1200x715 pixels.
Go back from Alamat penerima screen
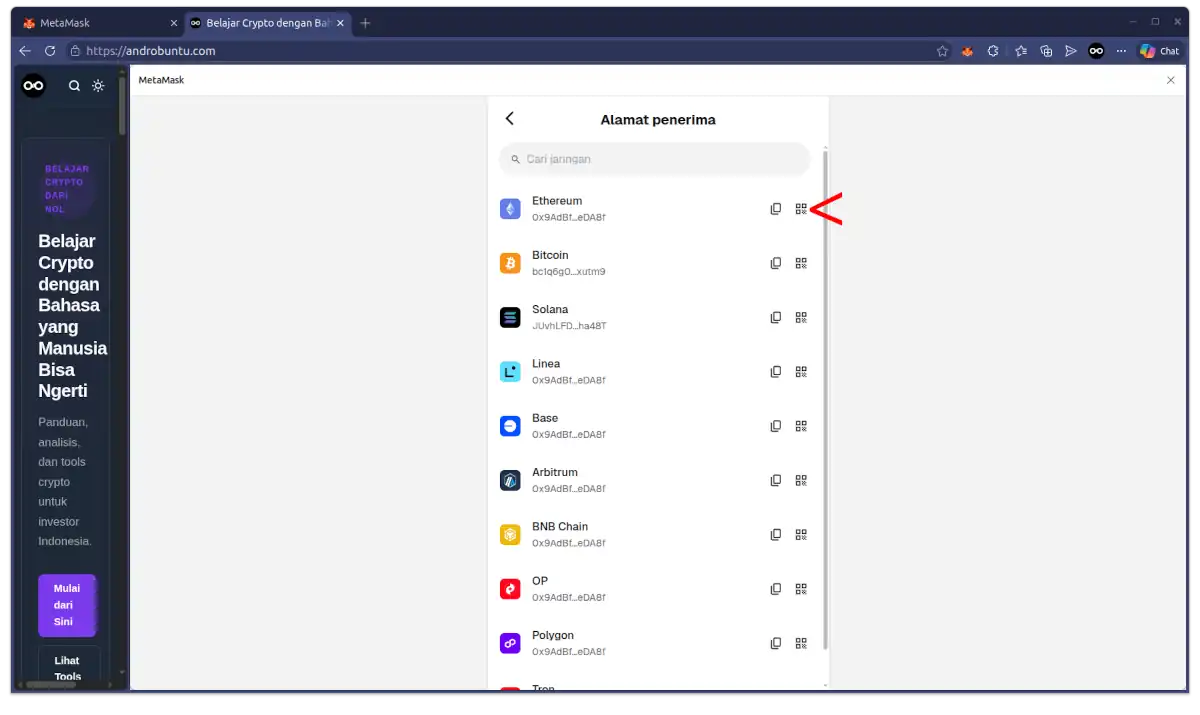509,118
